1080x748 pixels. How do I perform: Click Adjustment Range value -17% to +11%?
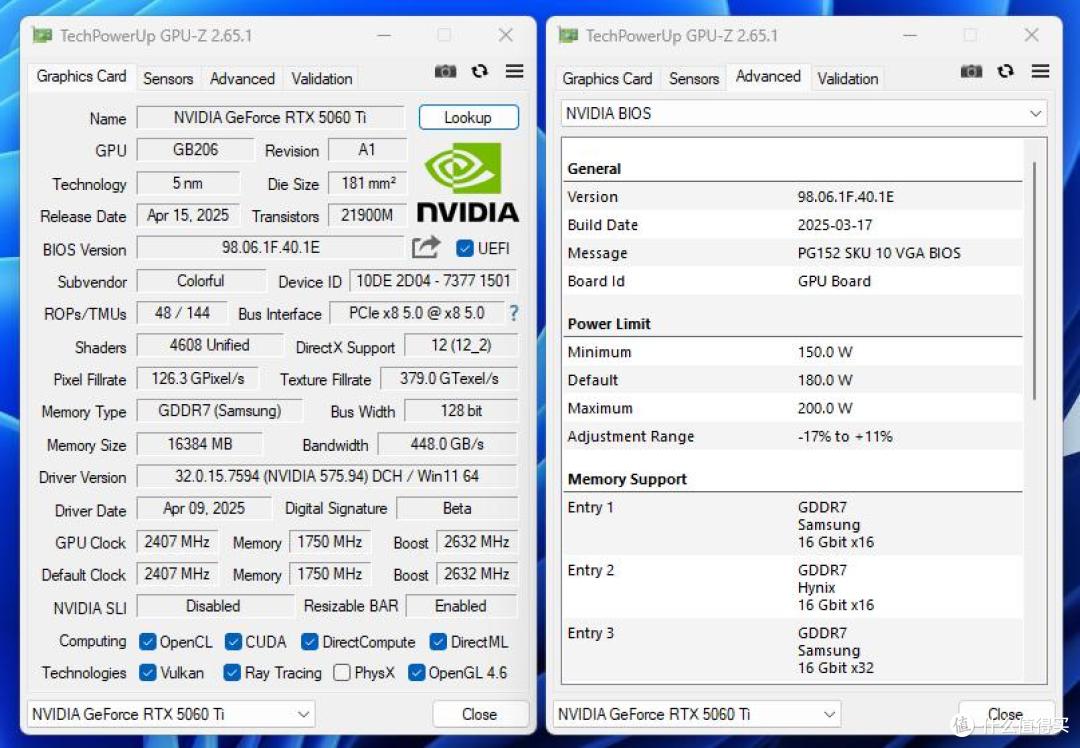point(845,437)
